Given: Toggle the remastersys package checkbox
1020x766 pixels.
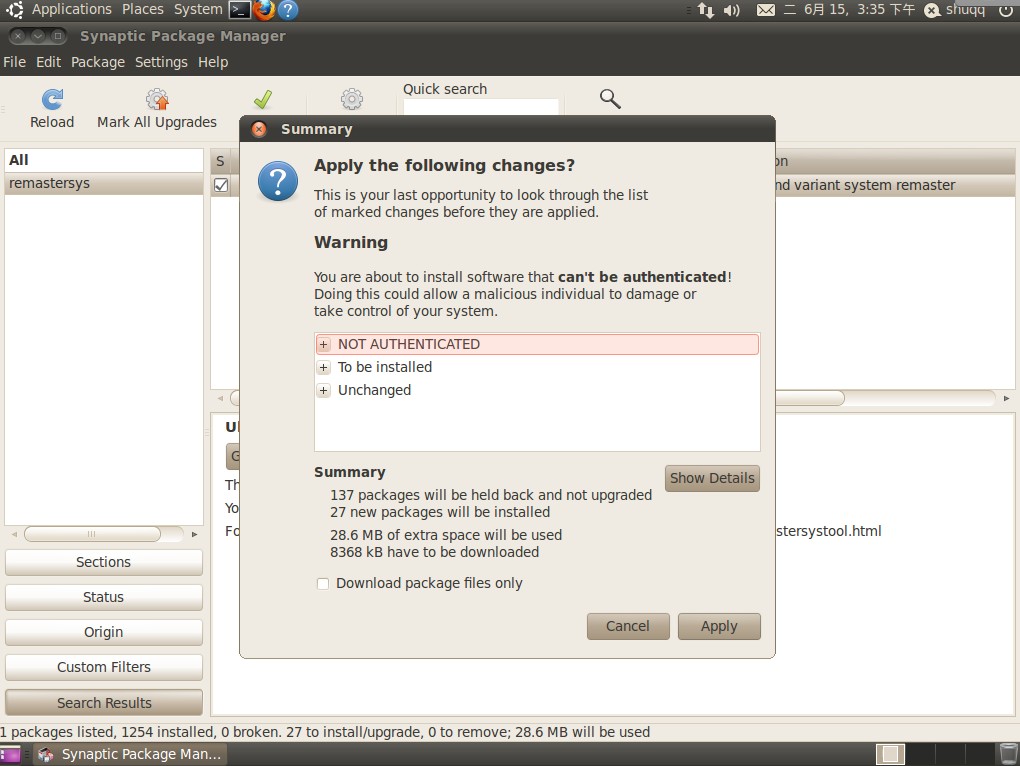Looking at the screenshot, I should [221, 184].
